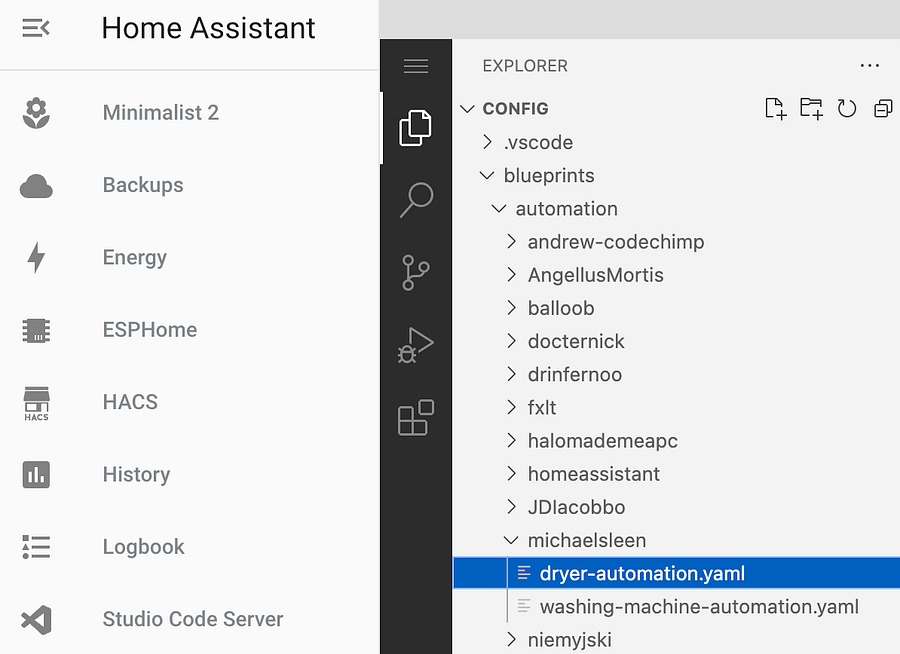This screenshot has height=654, width=900.
Task: Collapse the michaelsleen folder
Action: tap(511, 540)
